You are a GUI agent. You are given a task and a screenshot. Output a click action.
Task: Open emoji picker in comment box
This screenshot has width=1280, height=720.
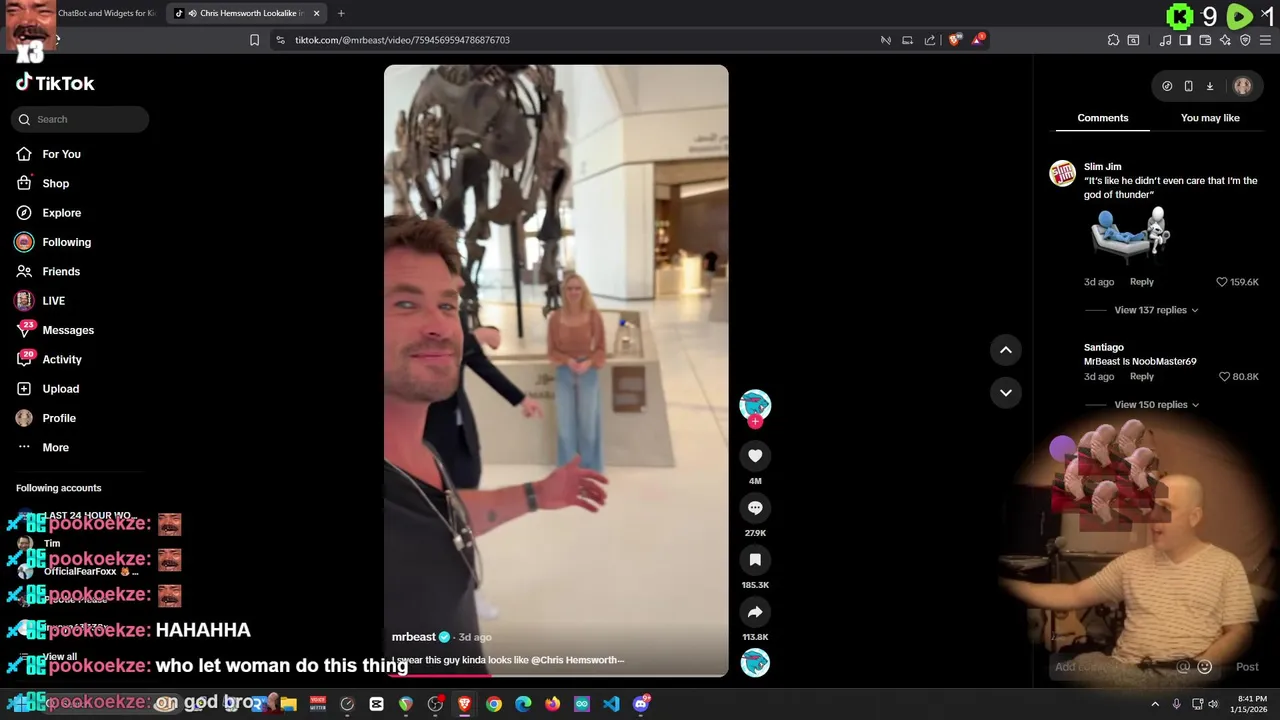coord(1204,667)
